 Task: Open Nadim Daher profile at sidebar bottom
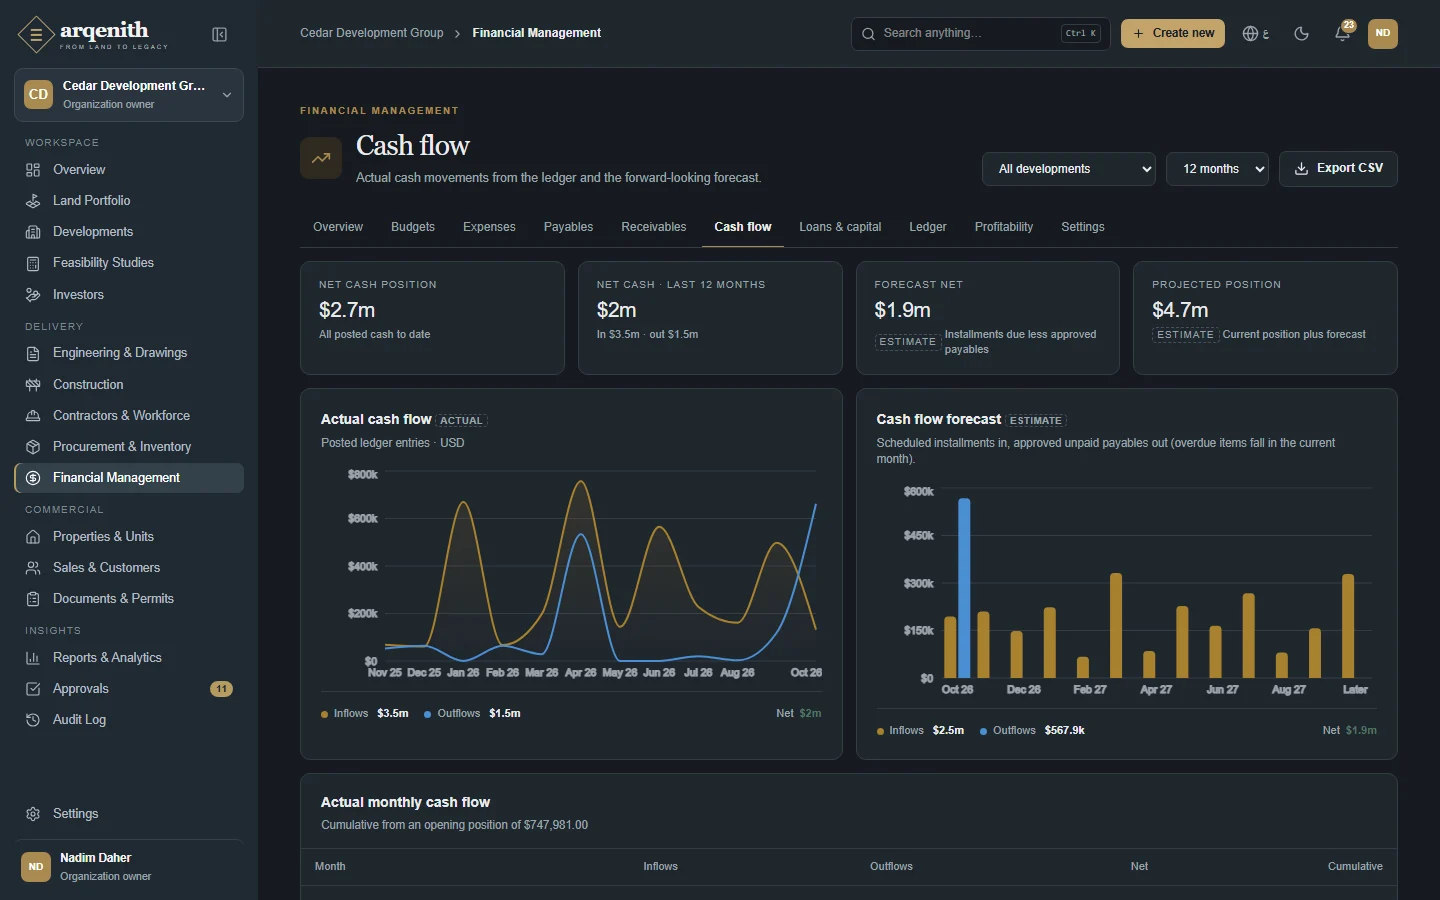point(129,867)
